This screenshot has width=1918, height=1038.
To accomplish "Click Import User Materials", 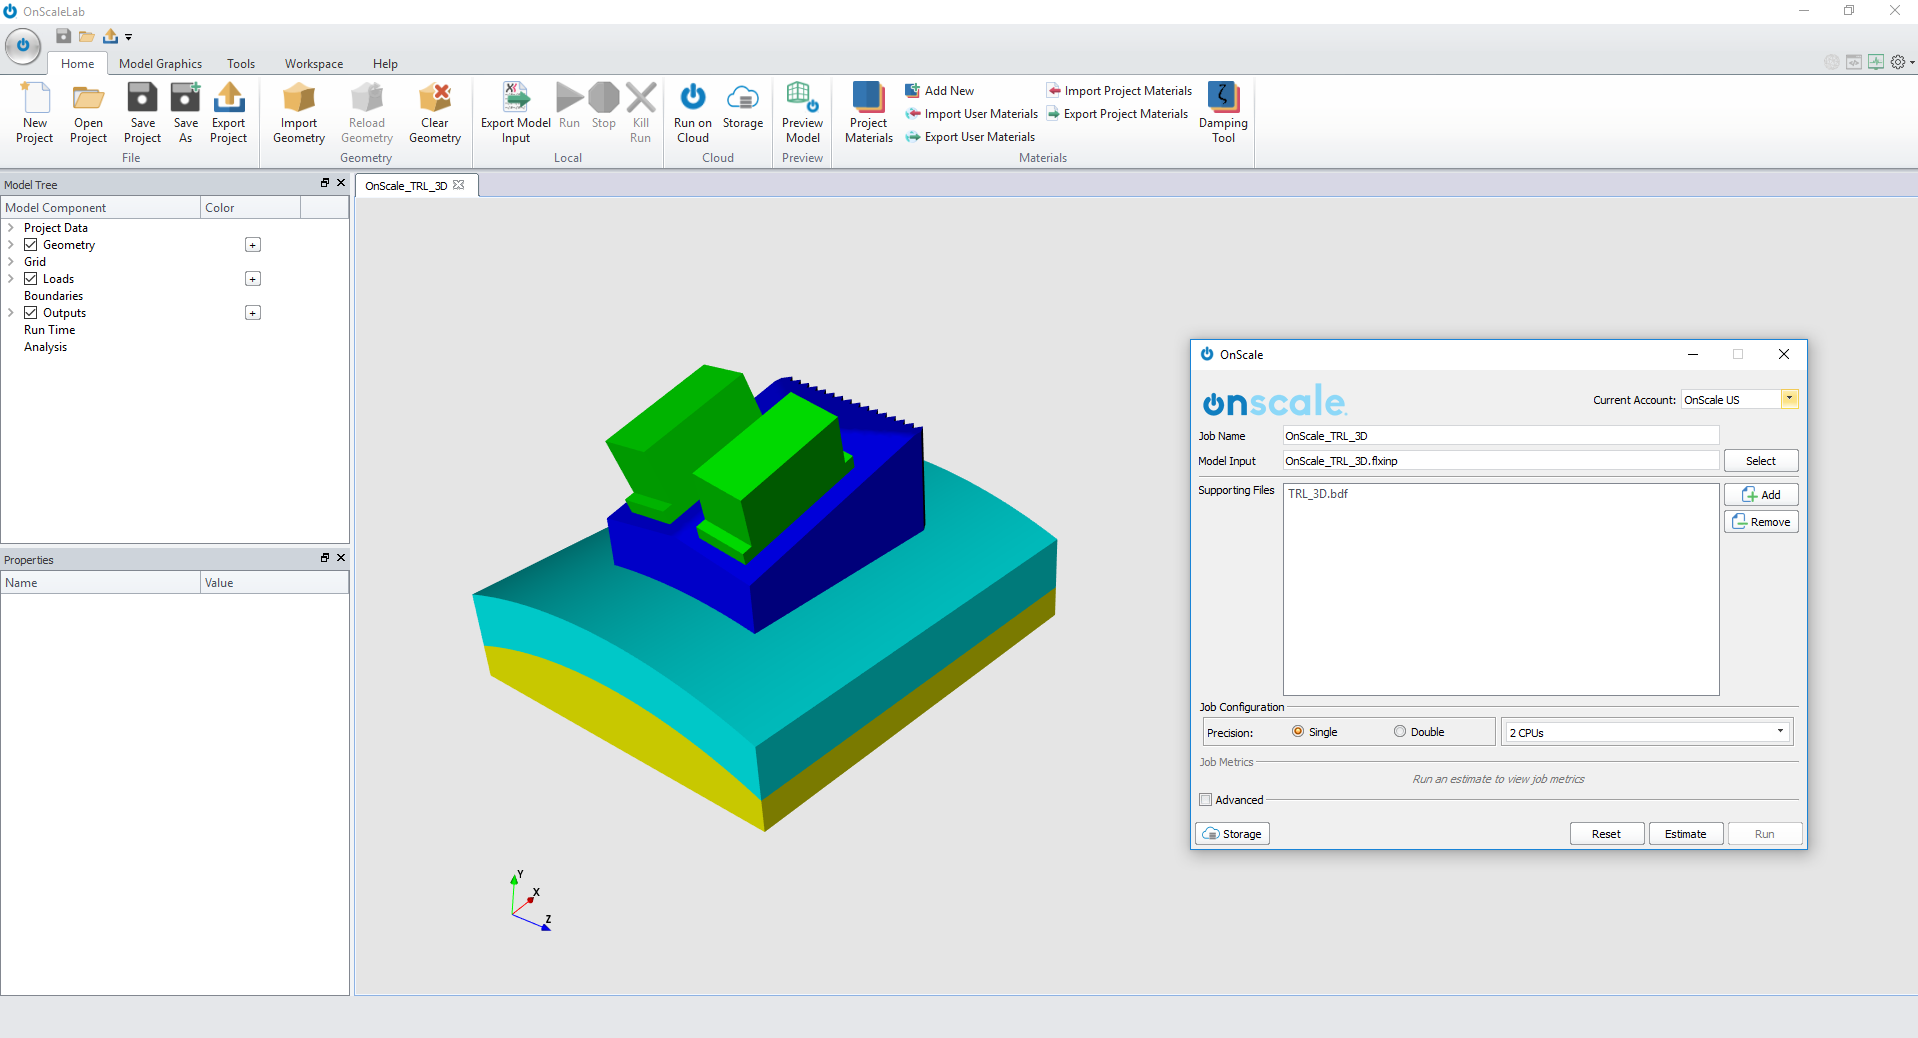I will coord(971,114).
